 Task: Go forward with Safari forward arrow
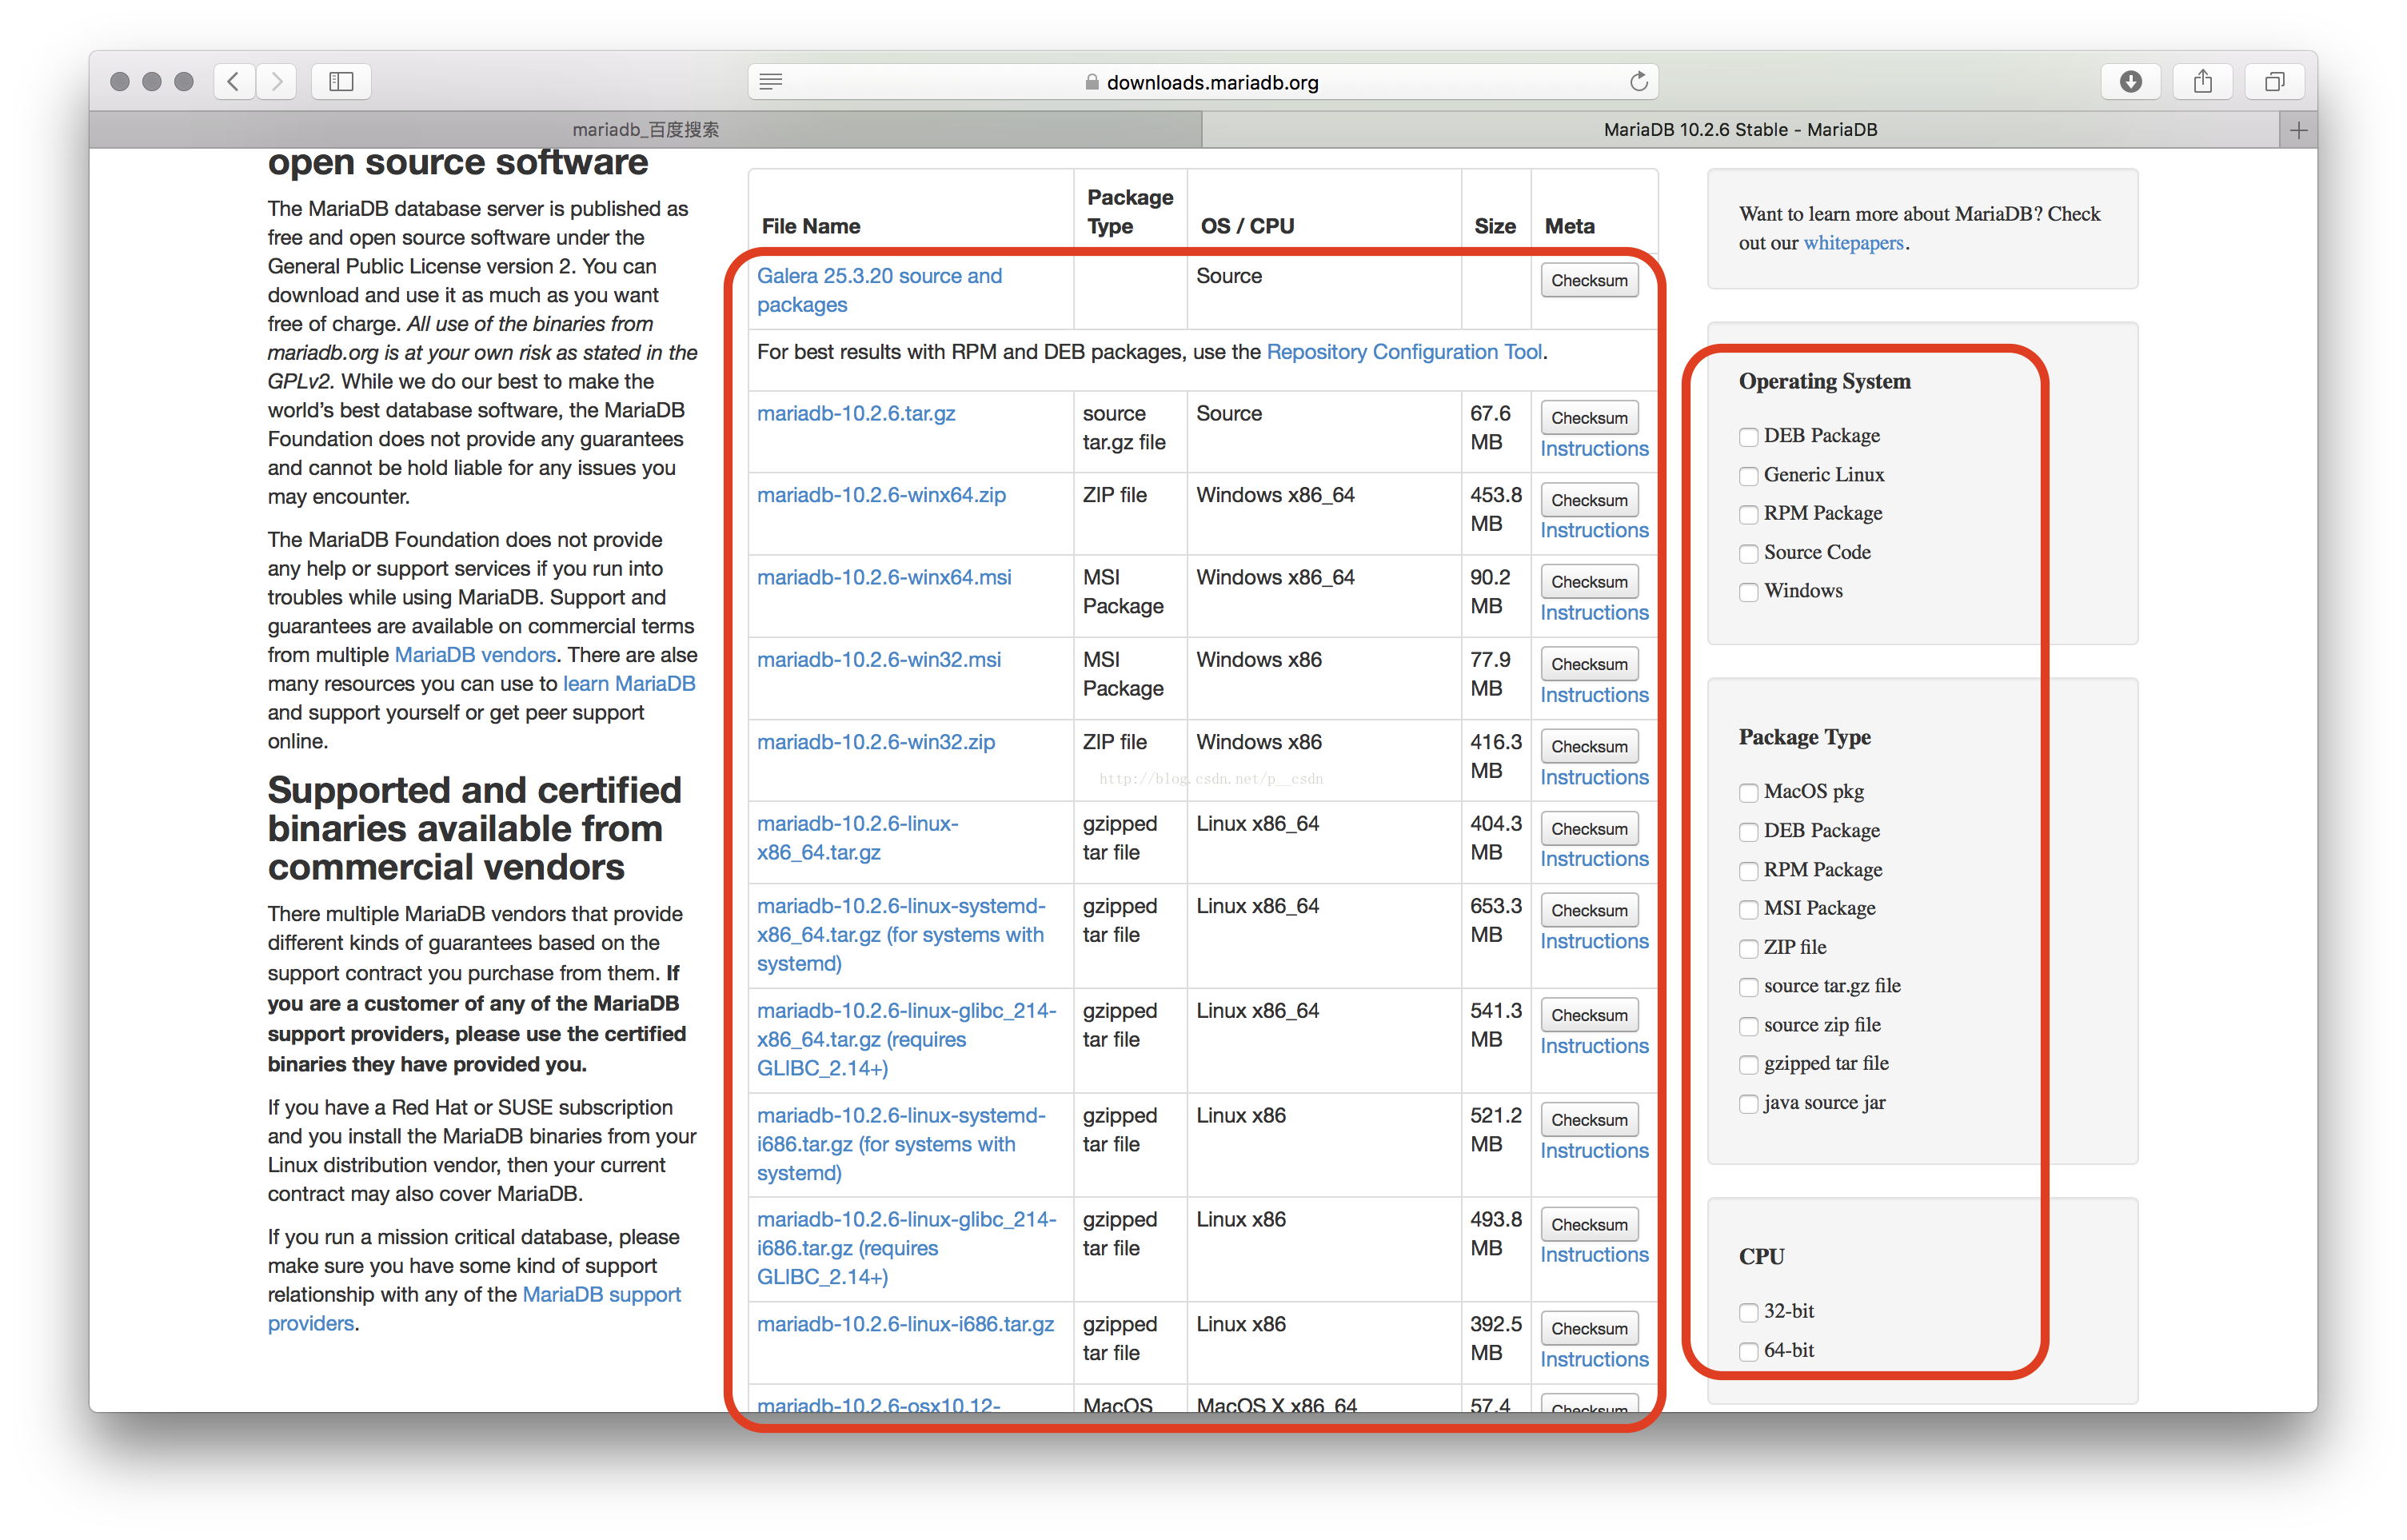pos(277,81)
